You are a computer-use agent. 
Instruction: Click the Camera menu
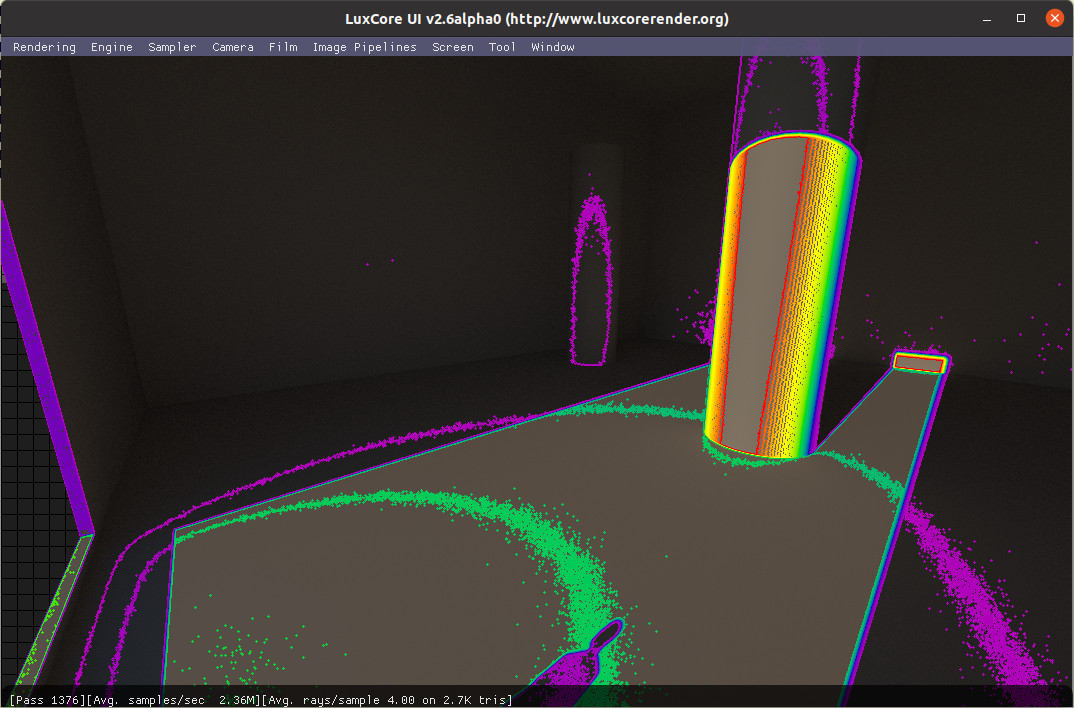[233, 47]
